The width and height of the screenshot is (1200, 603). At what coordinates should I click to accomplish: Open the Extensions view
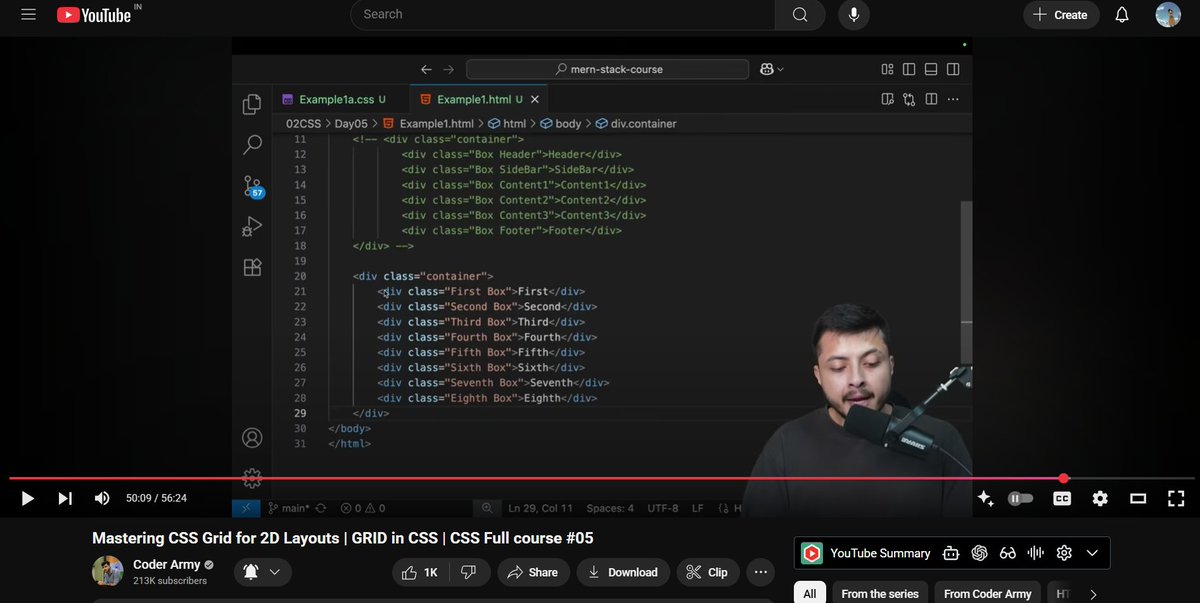click(252, 267)
